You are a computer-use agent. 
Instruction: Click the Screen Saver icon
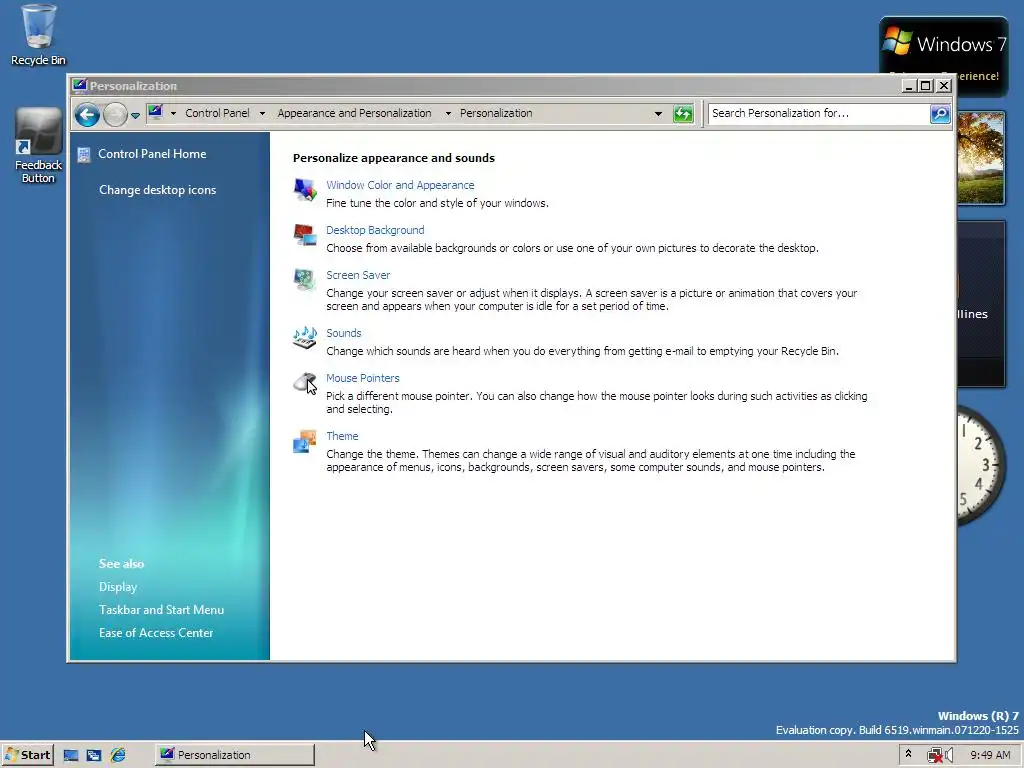tap(304, 280)
